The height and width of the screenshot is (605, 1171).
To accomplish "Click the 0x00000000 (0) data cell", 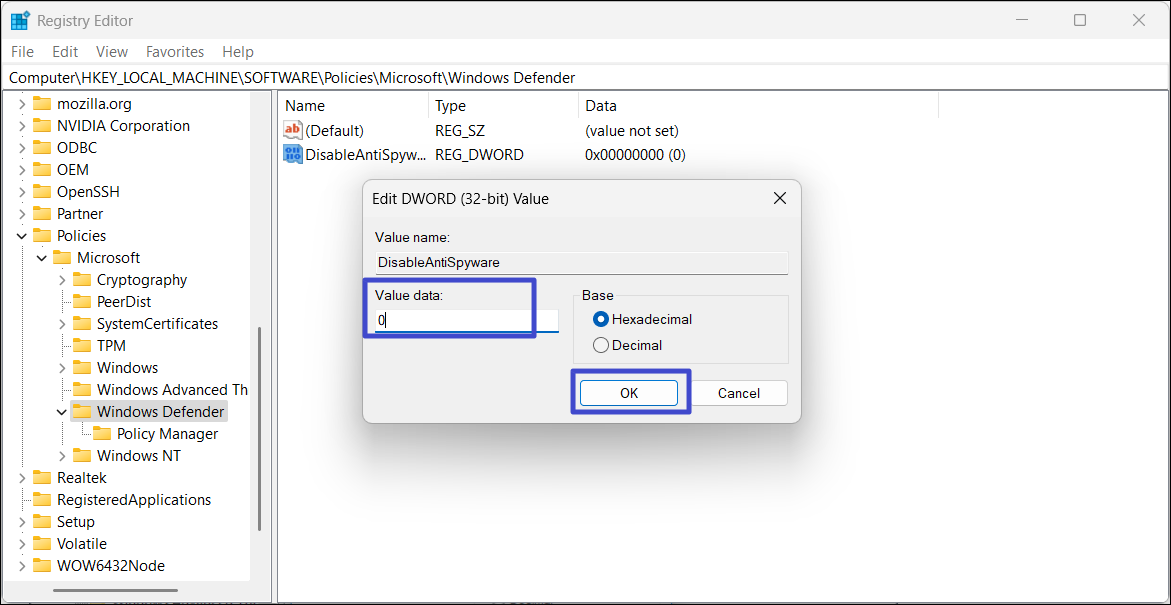I will pyautogui.click(x=636, y=155).
